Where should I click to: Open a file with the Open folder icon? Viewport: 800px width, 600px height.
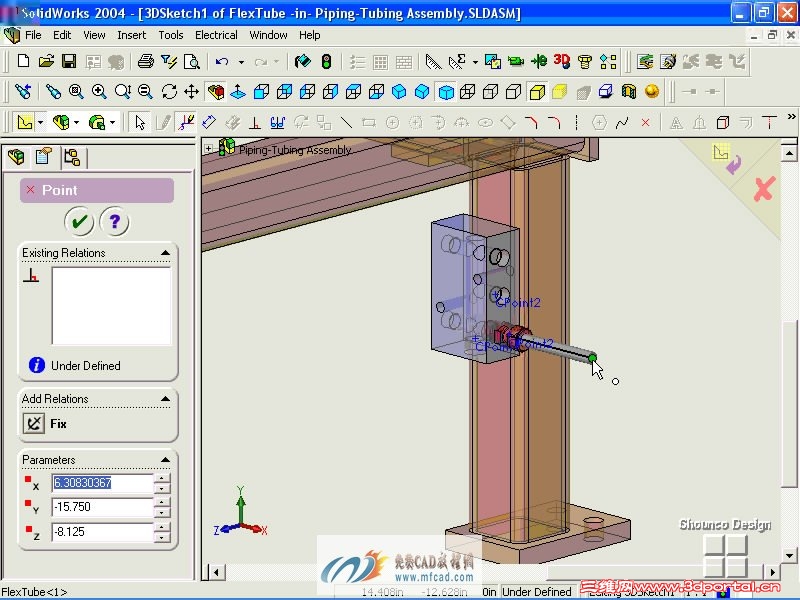(46, 62)
